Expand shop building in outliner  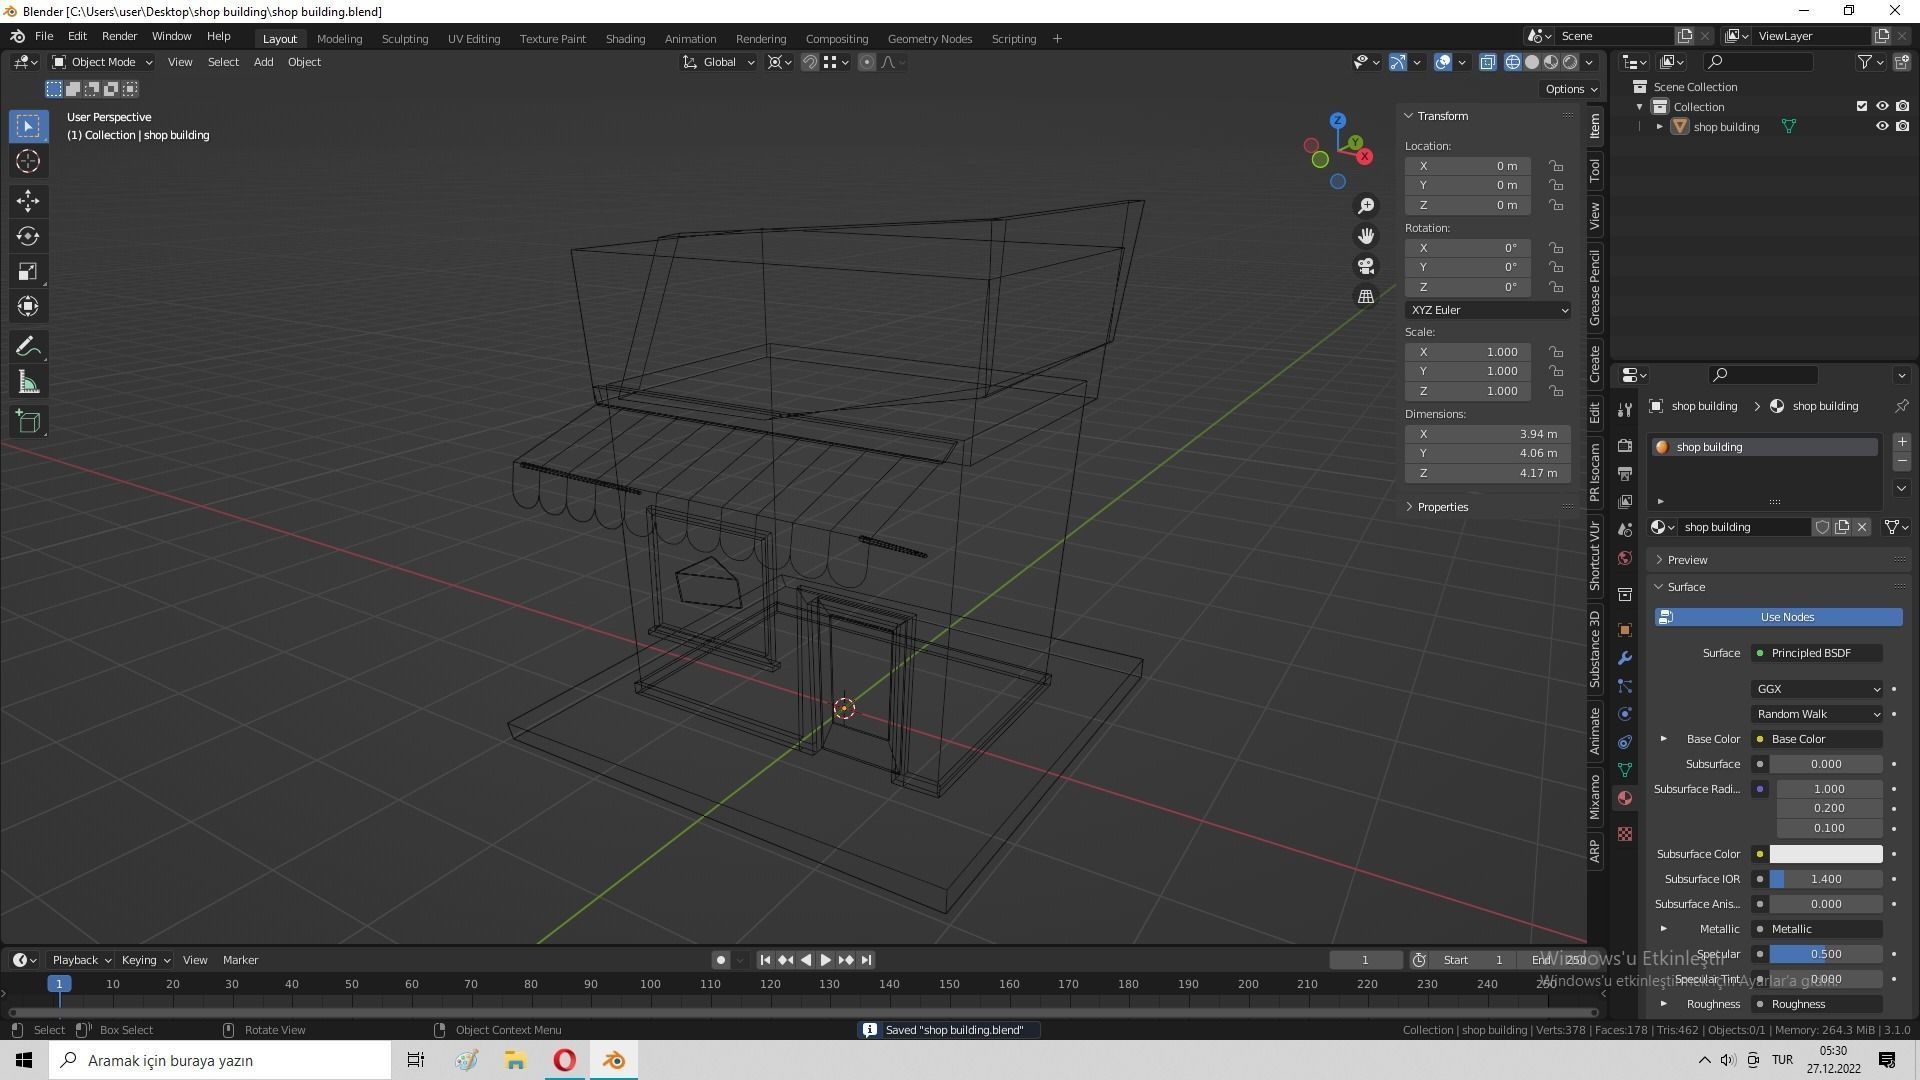coord(1660,127)
